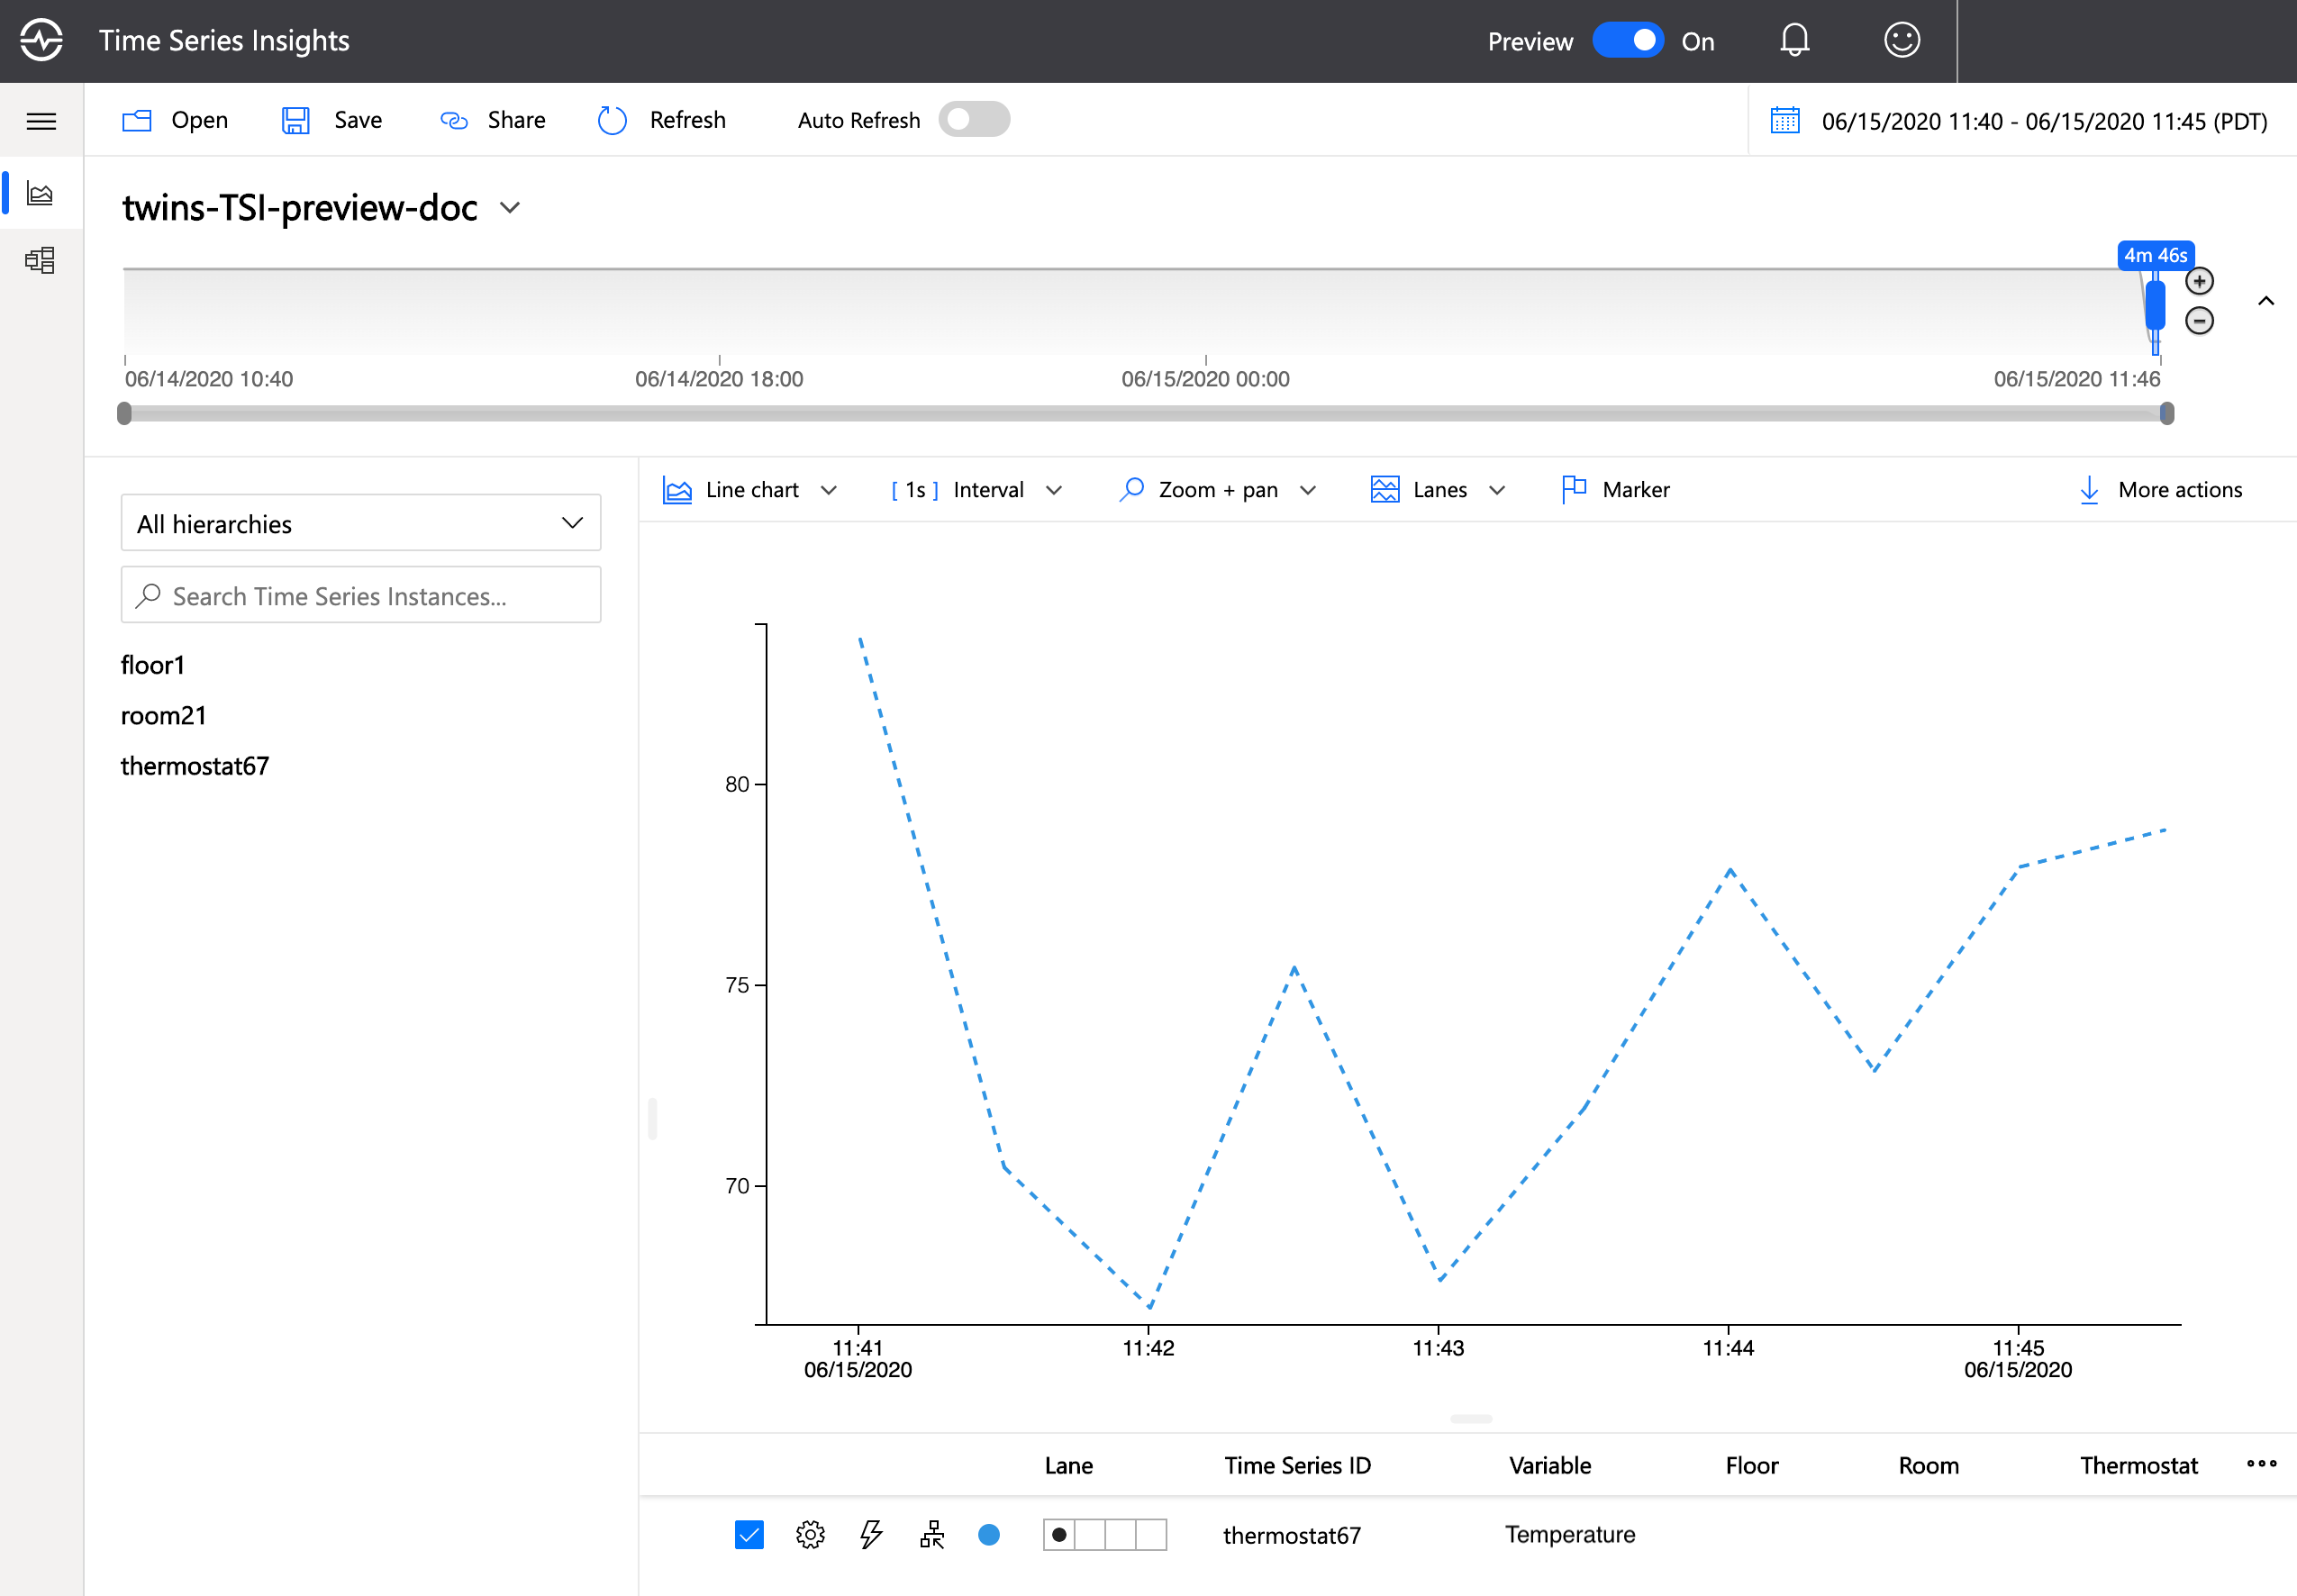Select the fourth lane box for thermostat67
2297x1596 pixels.
point(1151,1534)
